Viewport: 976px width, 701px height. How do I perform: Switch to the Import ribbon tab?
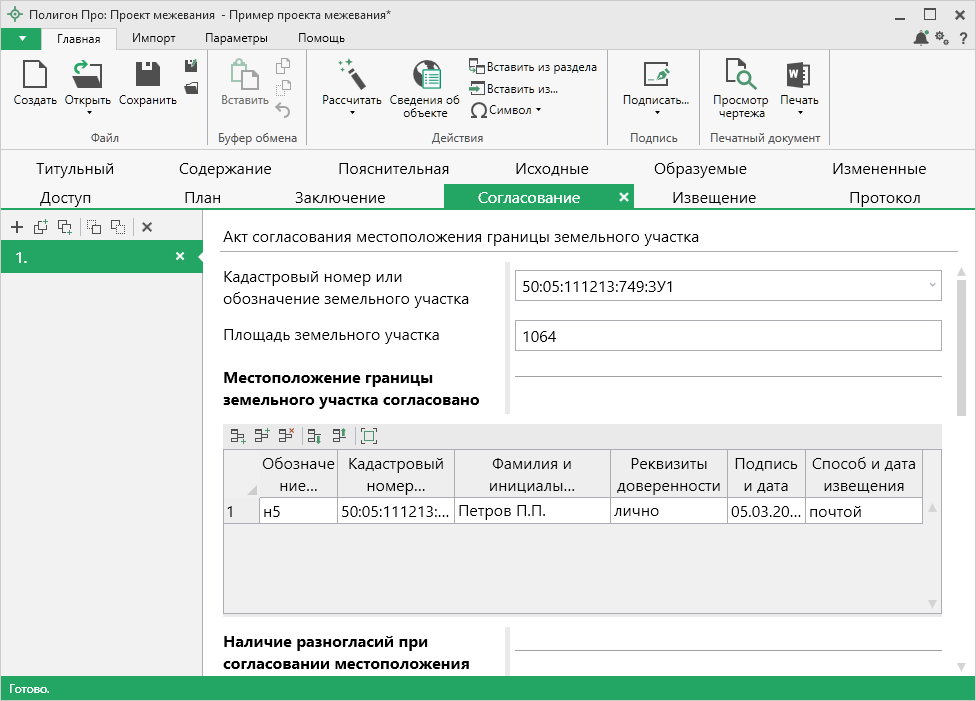pos(153,38)
